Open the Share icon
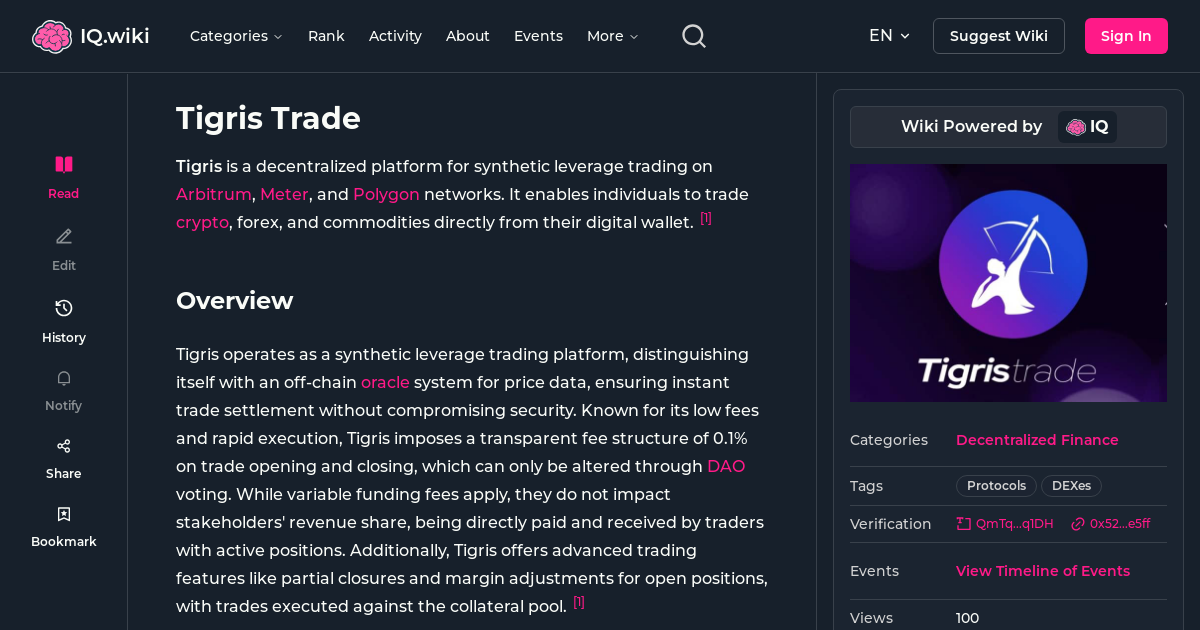The width and height of the screenshot is (1200, 630). coord(63,445)
